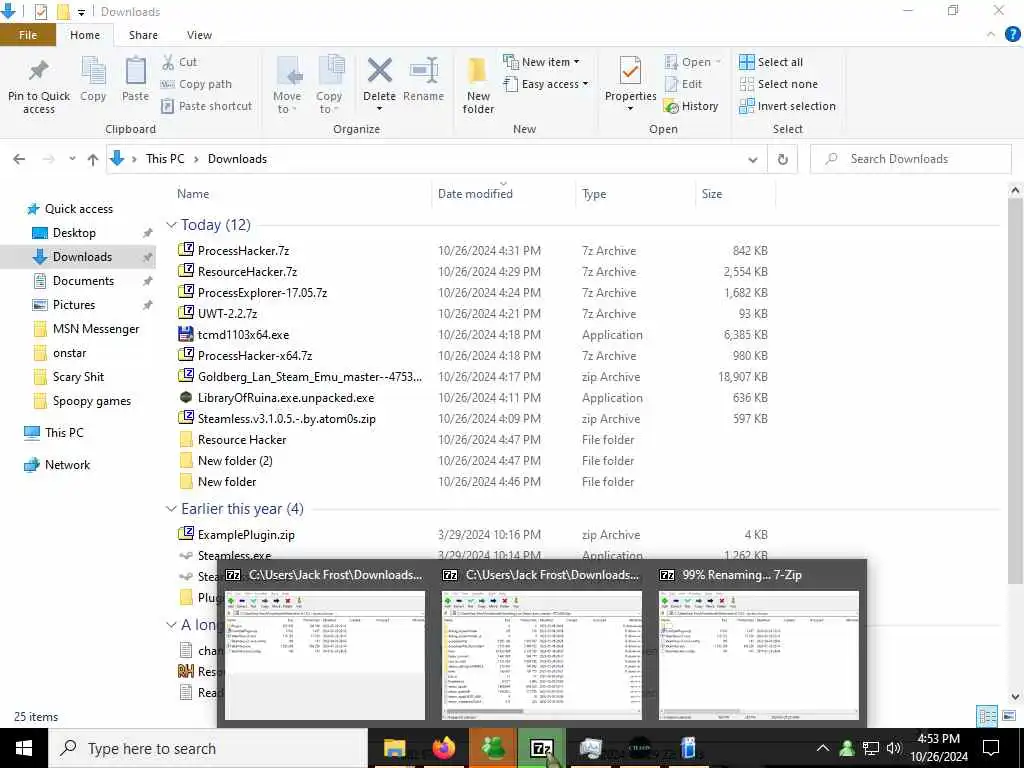Refresh the Downloads folder view
Image resolution: width=1024 pixels, height=768 pixels.
[782, 159]
